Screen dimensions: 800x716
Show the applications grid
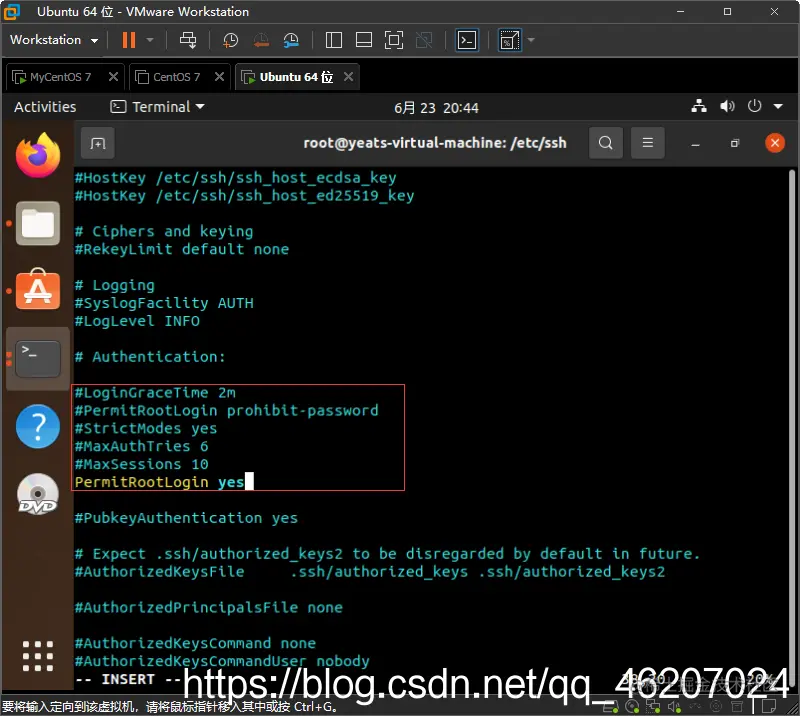tap(38, 656)
